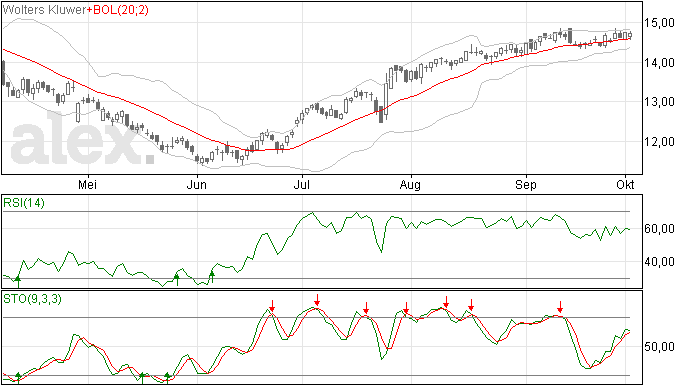690x387 pixels.
Task: Click the Jun month label
Action: coord(196,184)
